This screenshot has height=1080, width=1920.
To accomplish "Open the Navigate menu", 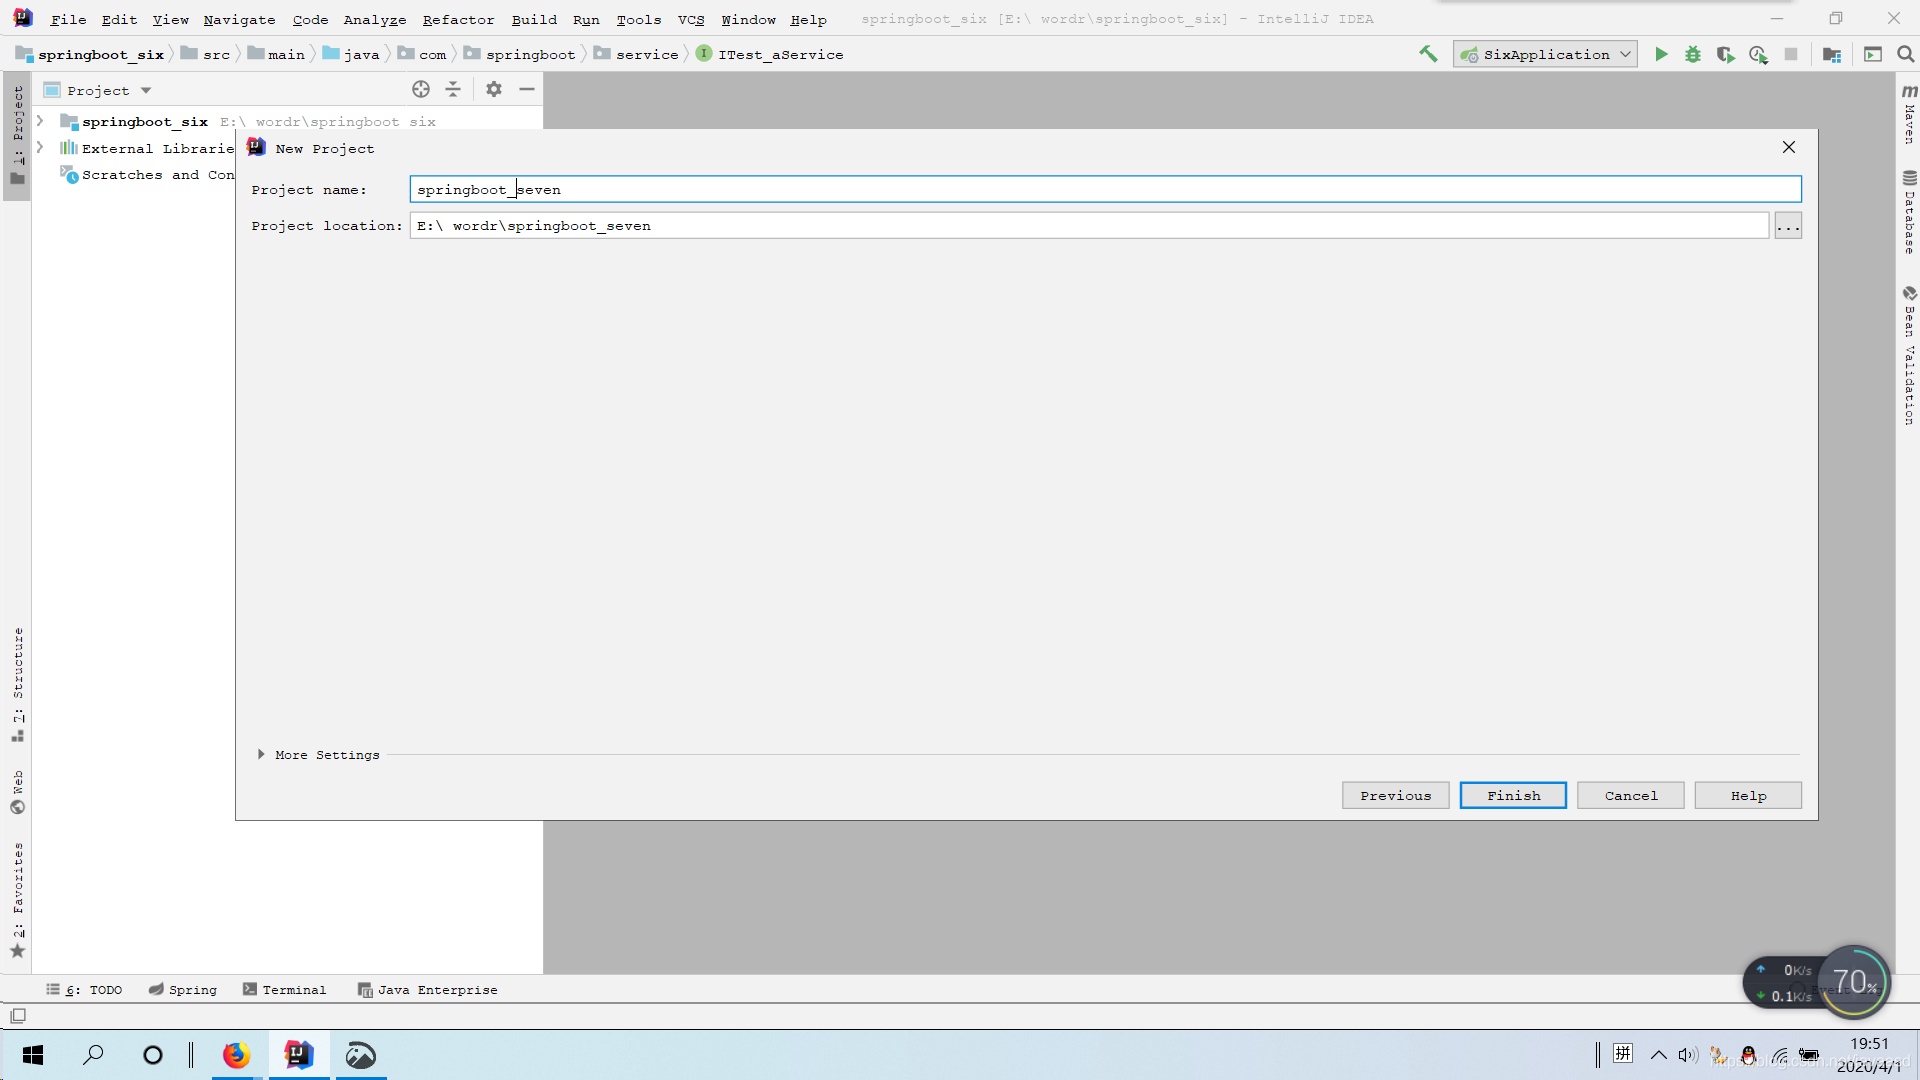I will pyautogui.click(x=239, y=19).
